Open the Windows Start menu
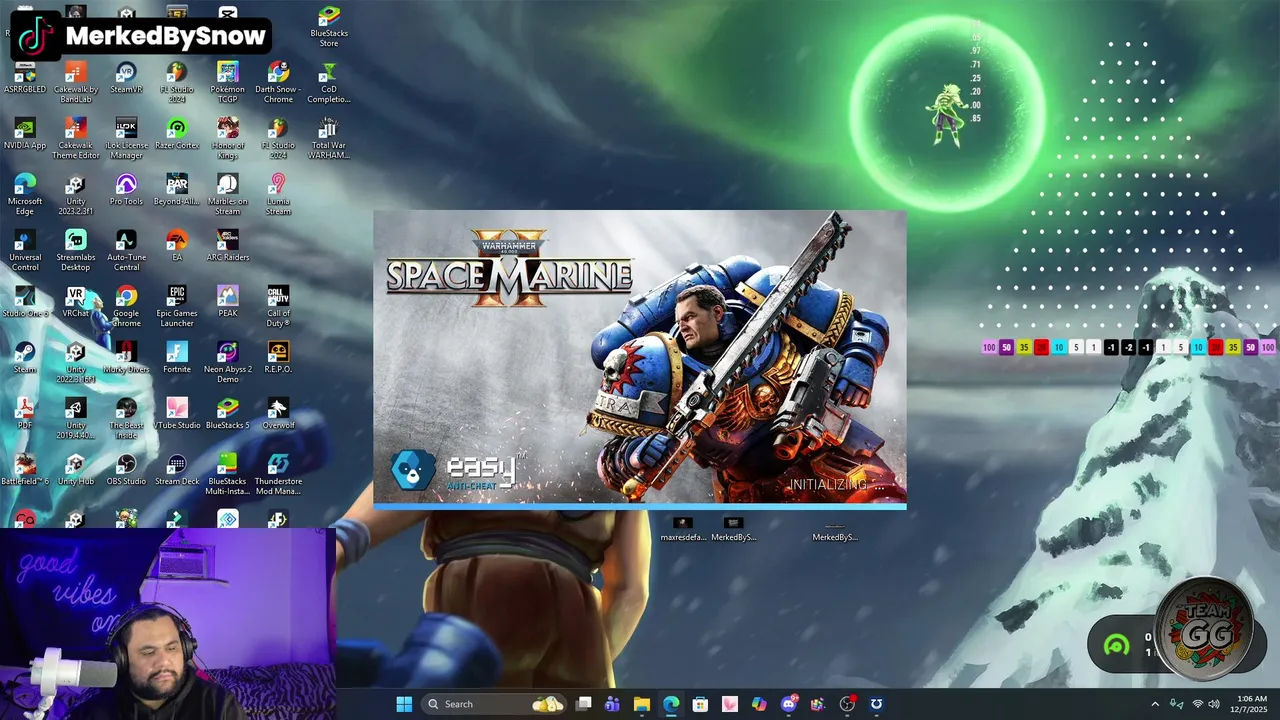Viewport: 1280px width, 720px height. pos(404,704)
